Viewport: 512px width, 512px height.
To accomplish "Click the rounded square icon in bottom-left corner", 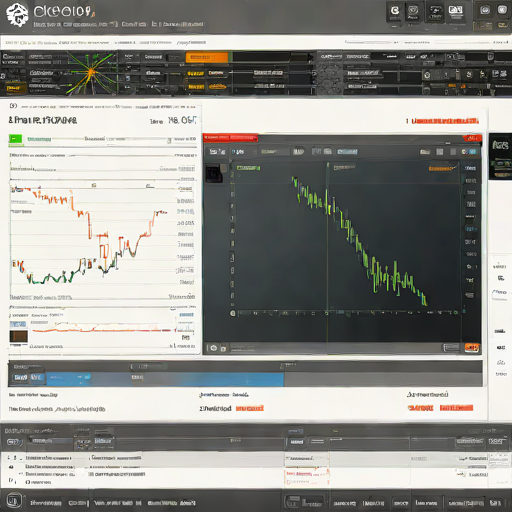I will [14, 500].
